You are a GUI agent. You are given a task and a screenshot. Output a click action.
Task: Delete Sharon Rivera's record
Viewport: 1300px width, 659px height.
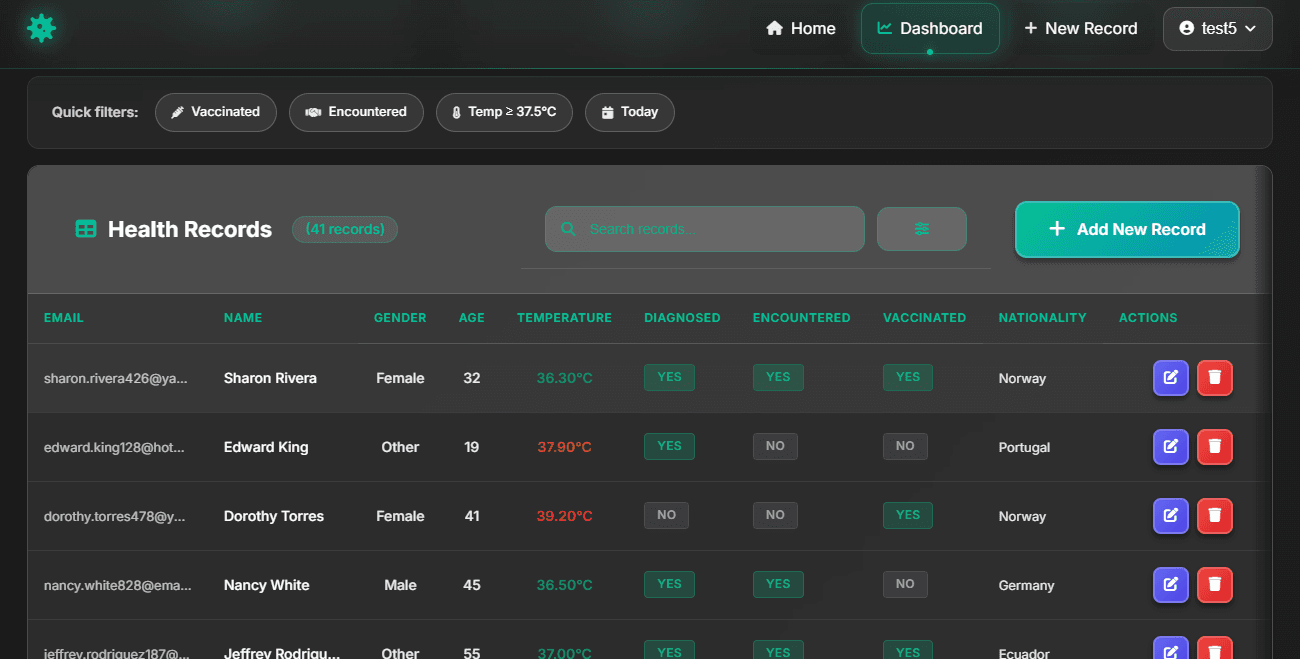(x=1215, y=378)
